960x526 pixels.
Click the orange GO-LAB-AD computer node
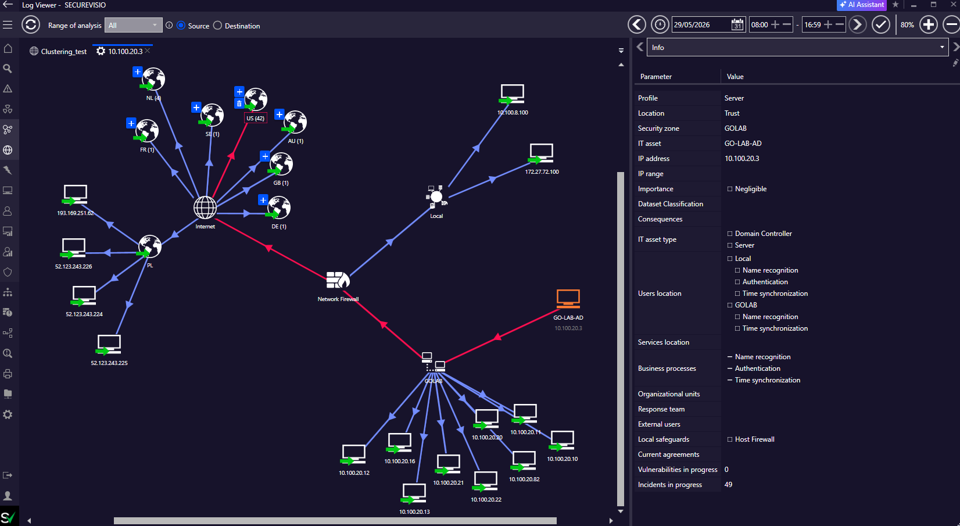click(568, 299)
